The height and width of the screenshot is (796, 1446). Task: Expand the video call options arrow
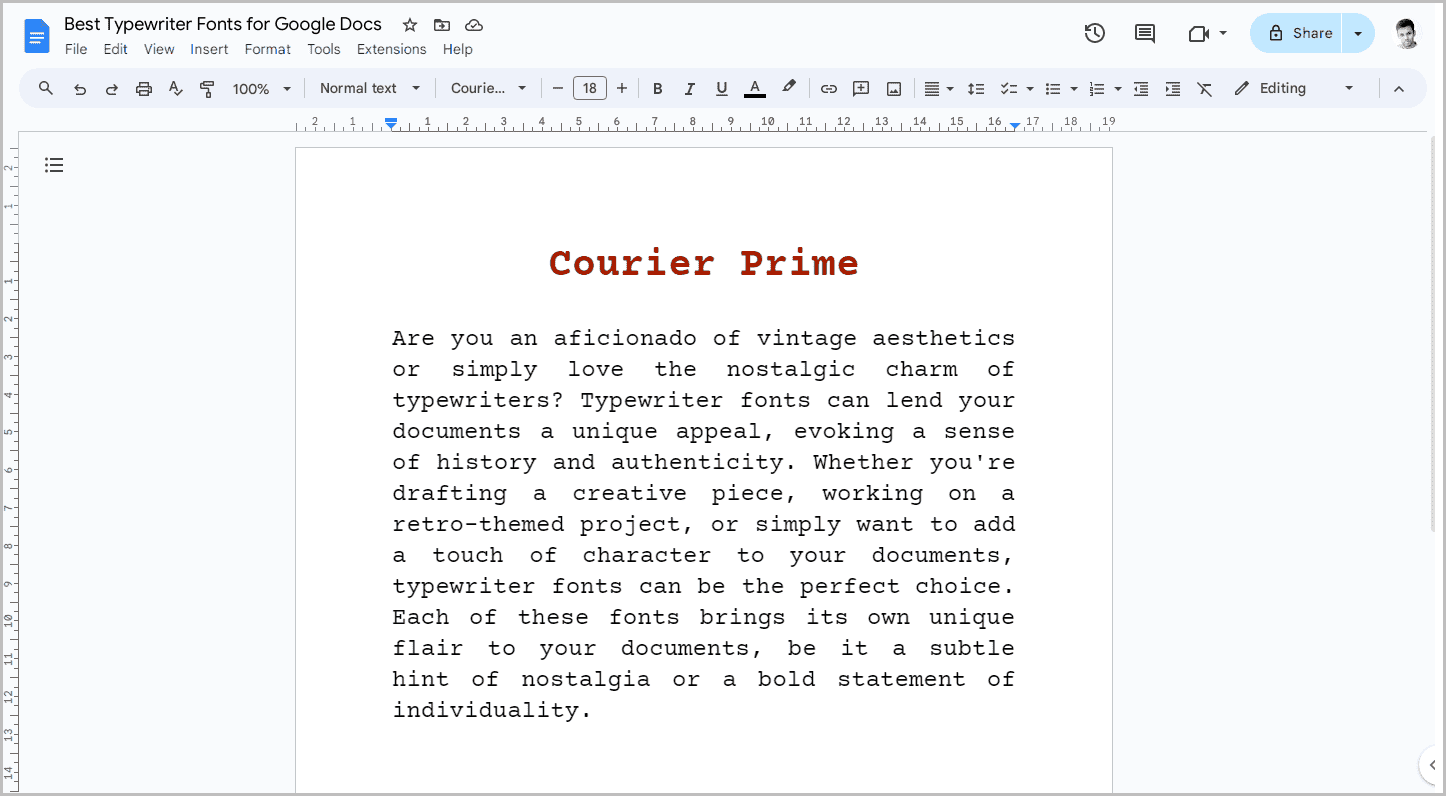pyautogui.click(x=1223, y=33)
